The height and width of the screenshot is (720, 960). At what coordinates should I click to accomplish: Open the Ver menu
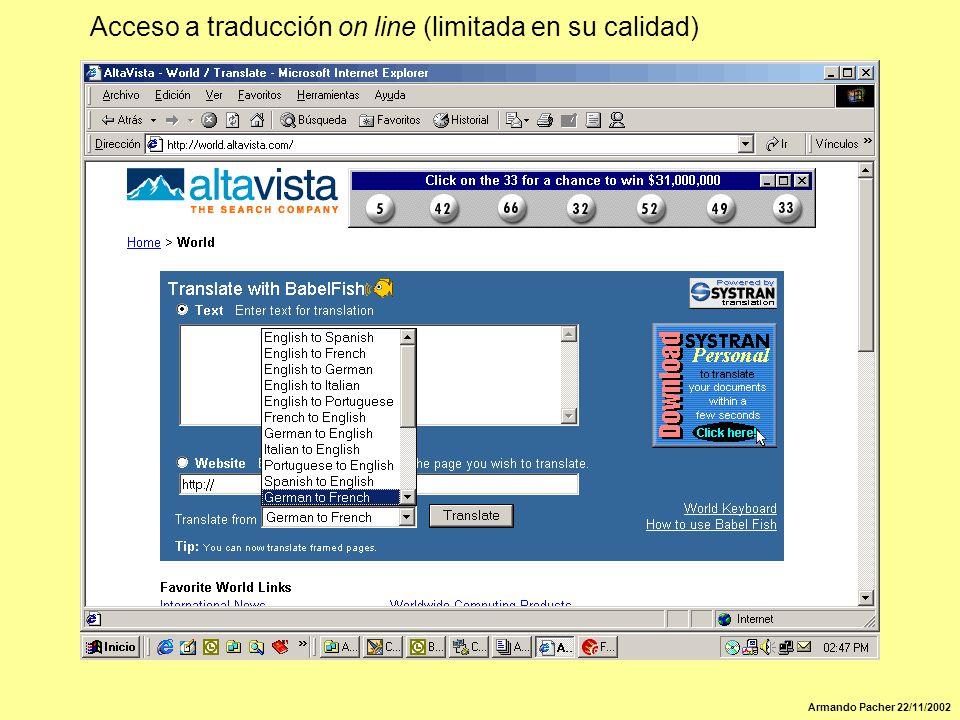click(214, 95)
